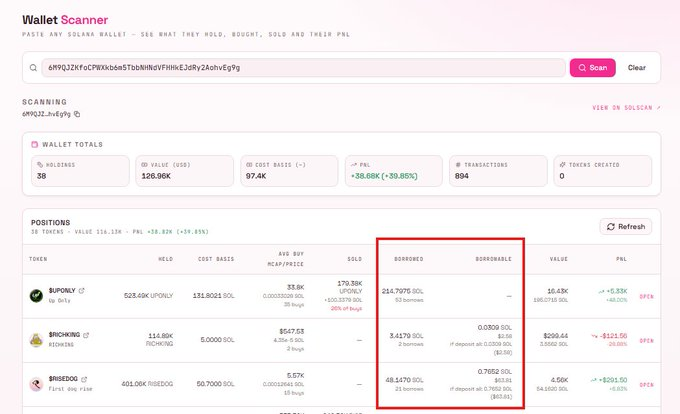
Task: Click 214.7975 SOL borrowed value
Action: click(402, 291)
